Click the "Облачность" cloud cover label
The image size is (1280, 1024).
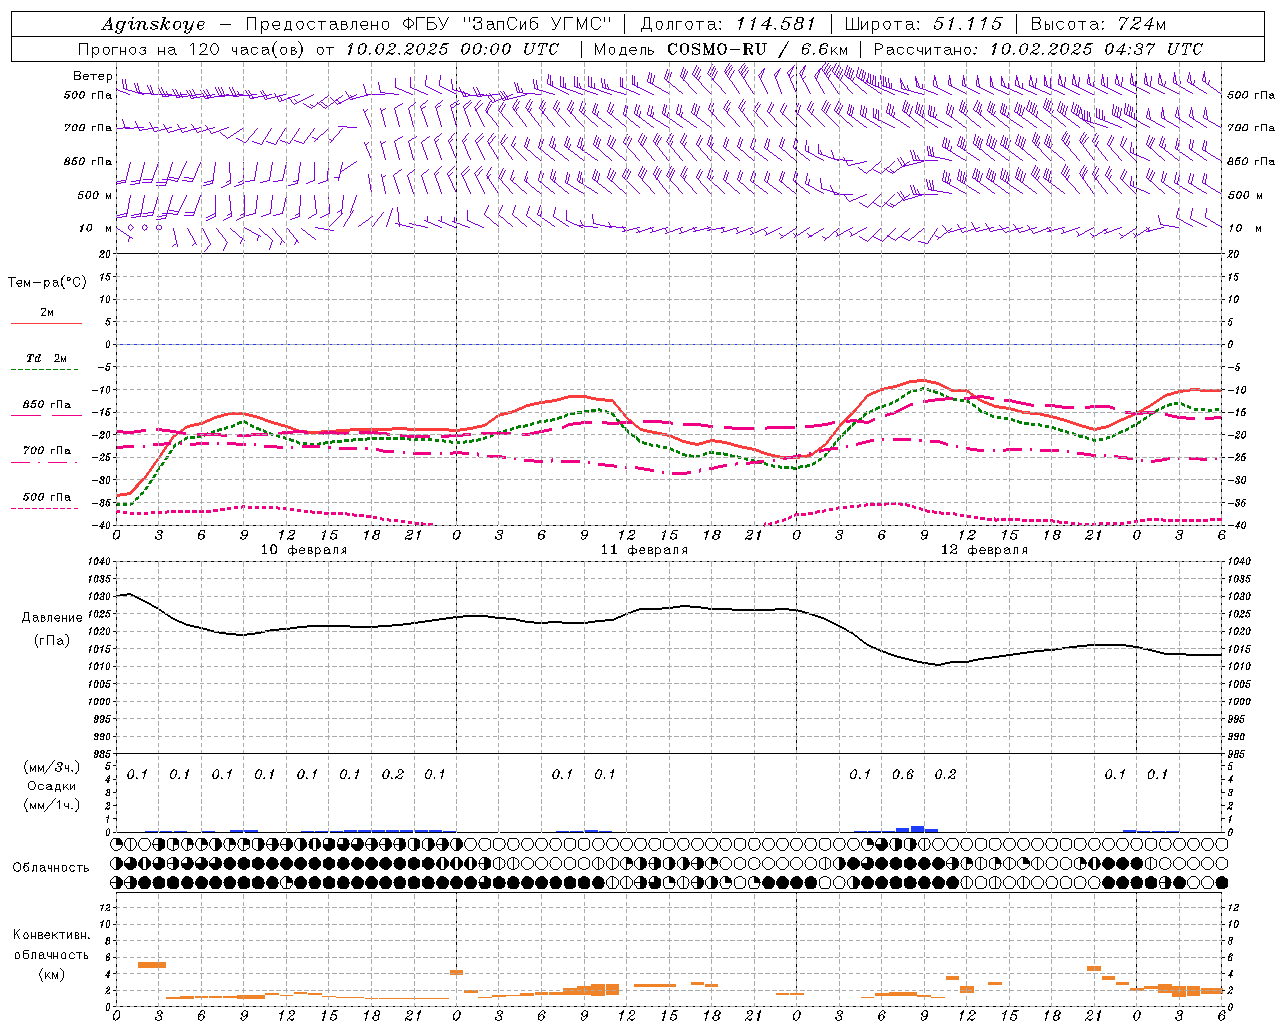coord(51,867)
